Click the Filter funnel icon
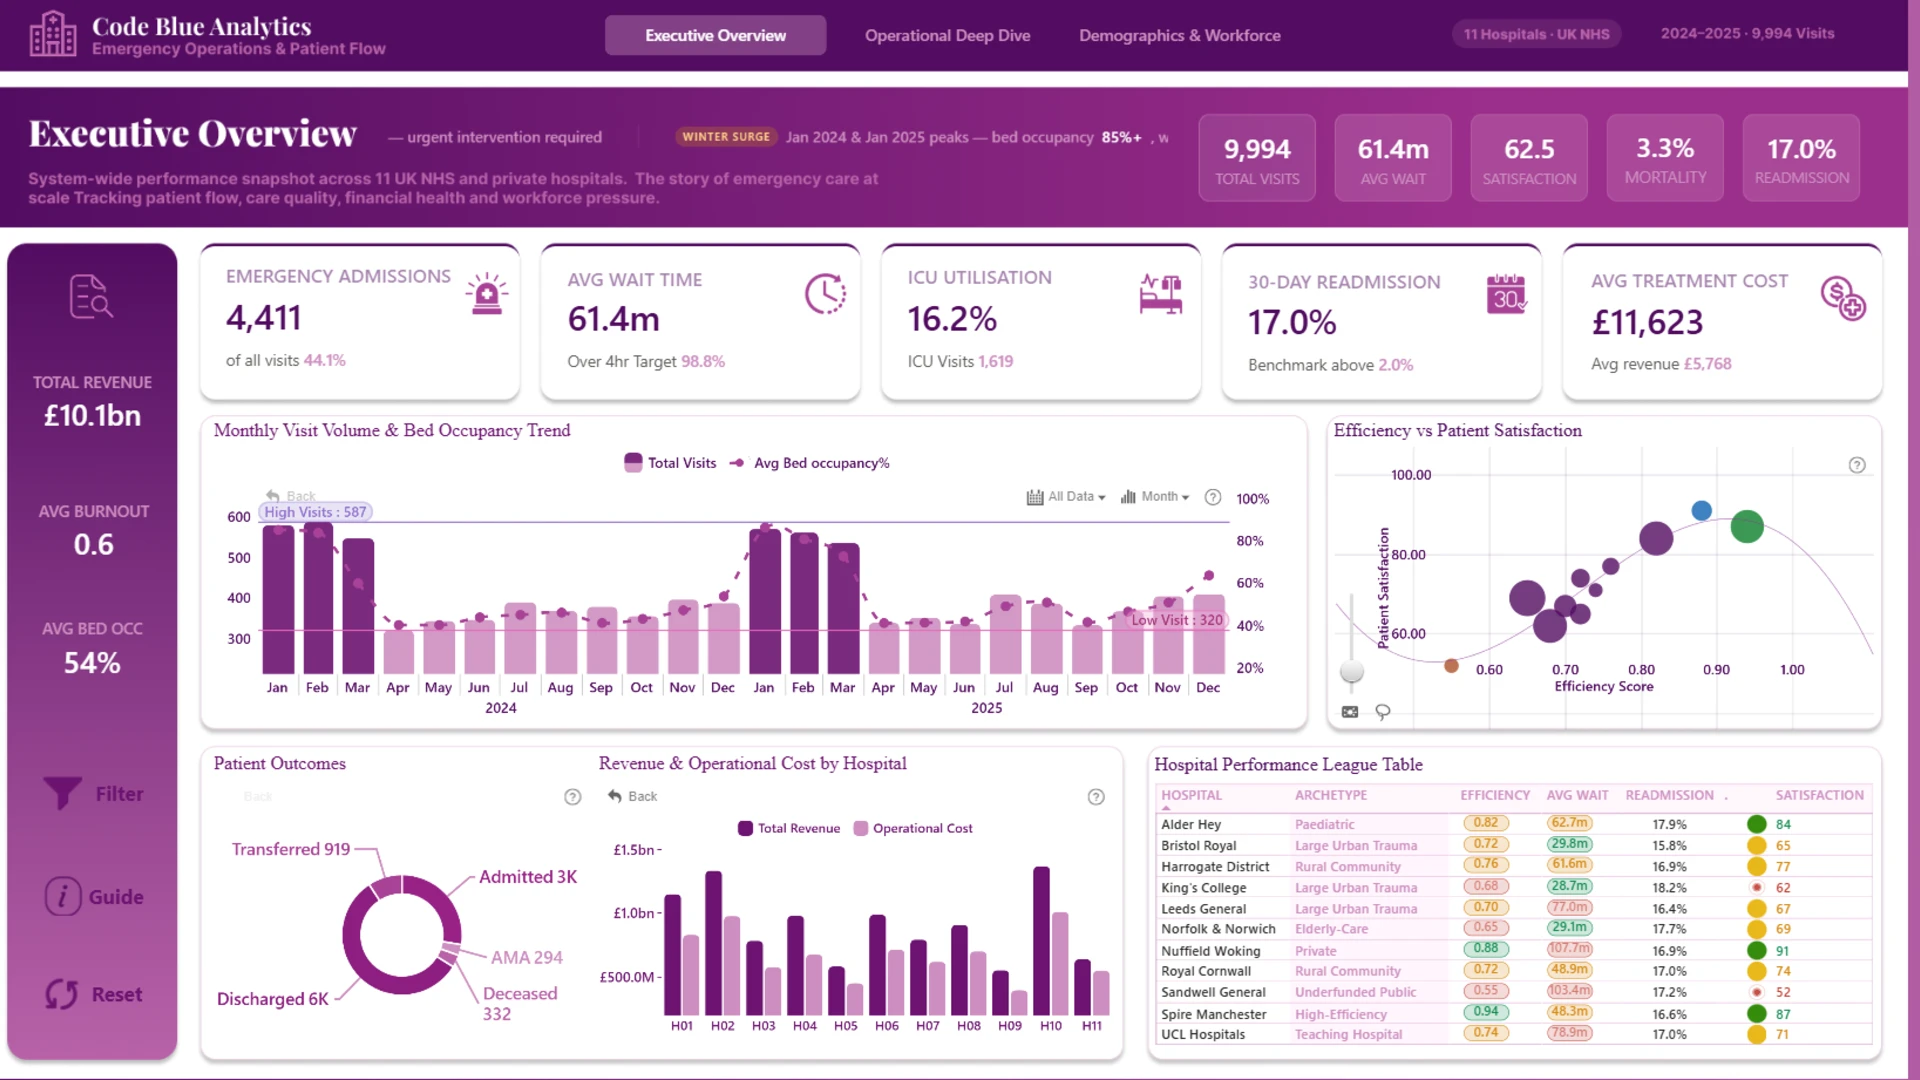Image resolution: width=1920 pixels, height=1080 pixels. pos(62,793)
